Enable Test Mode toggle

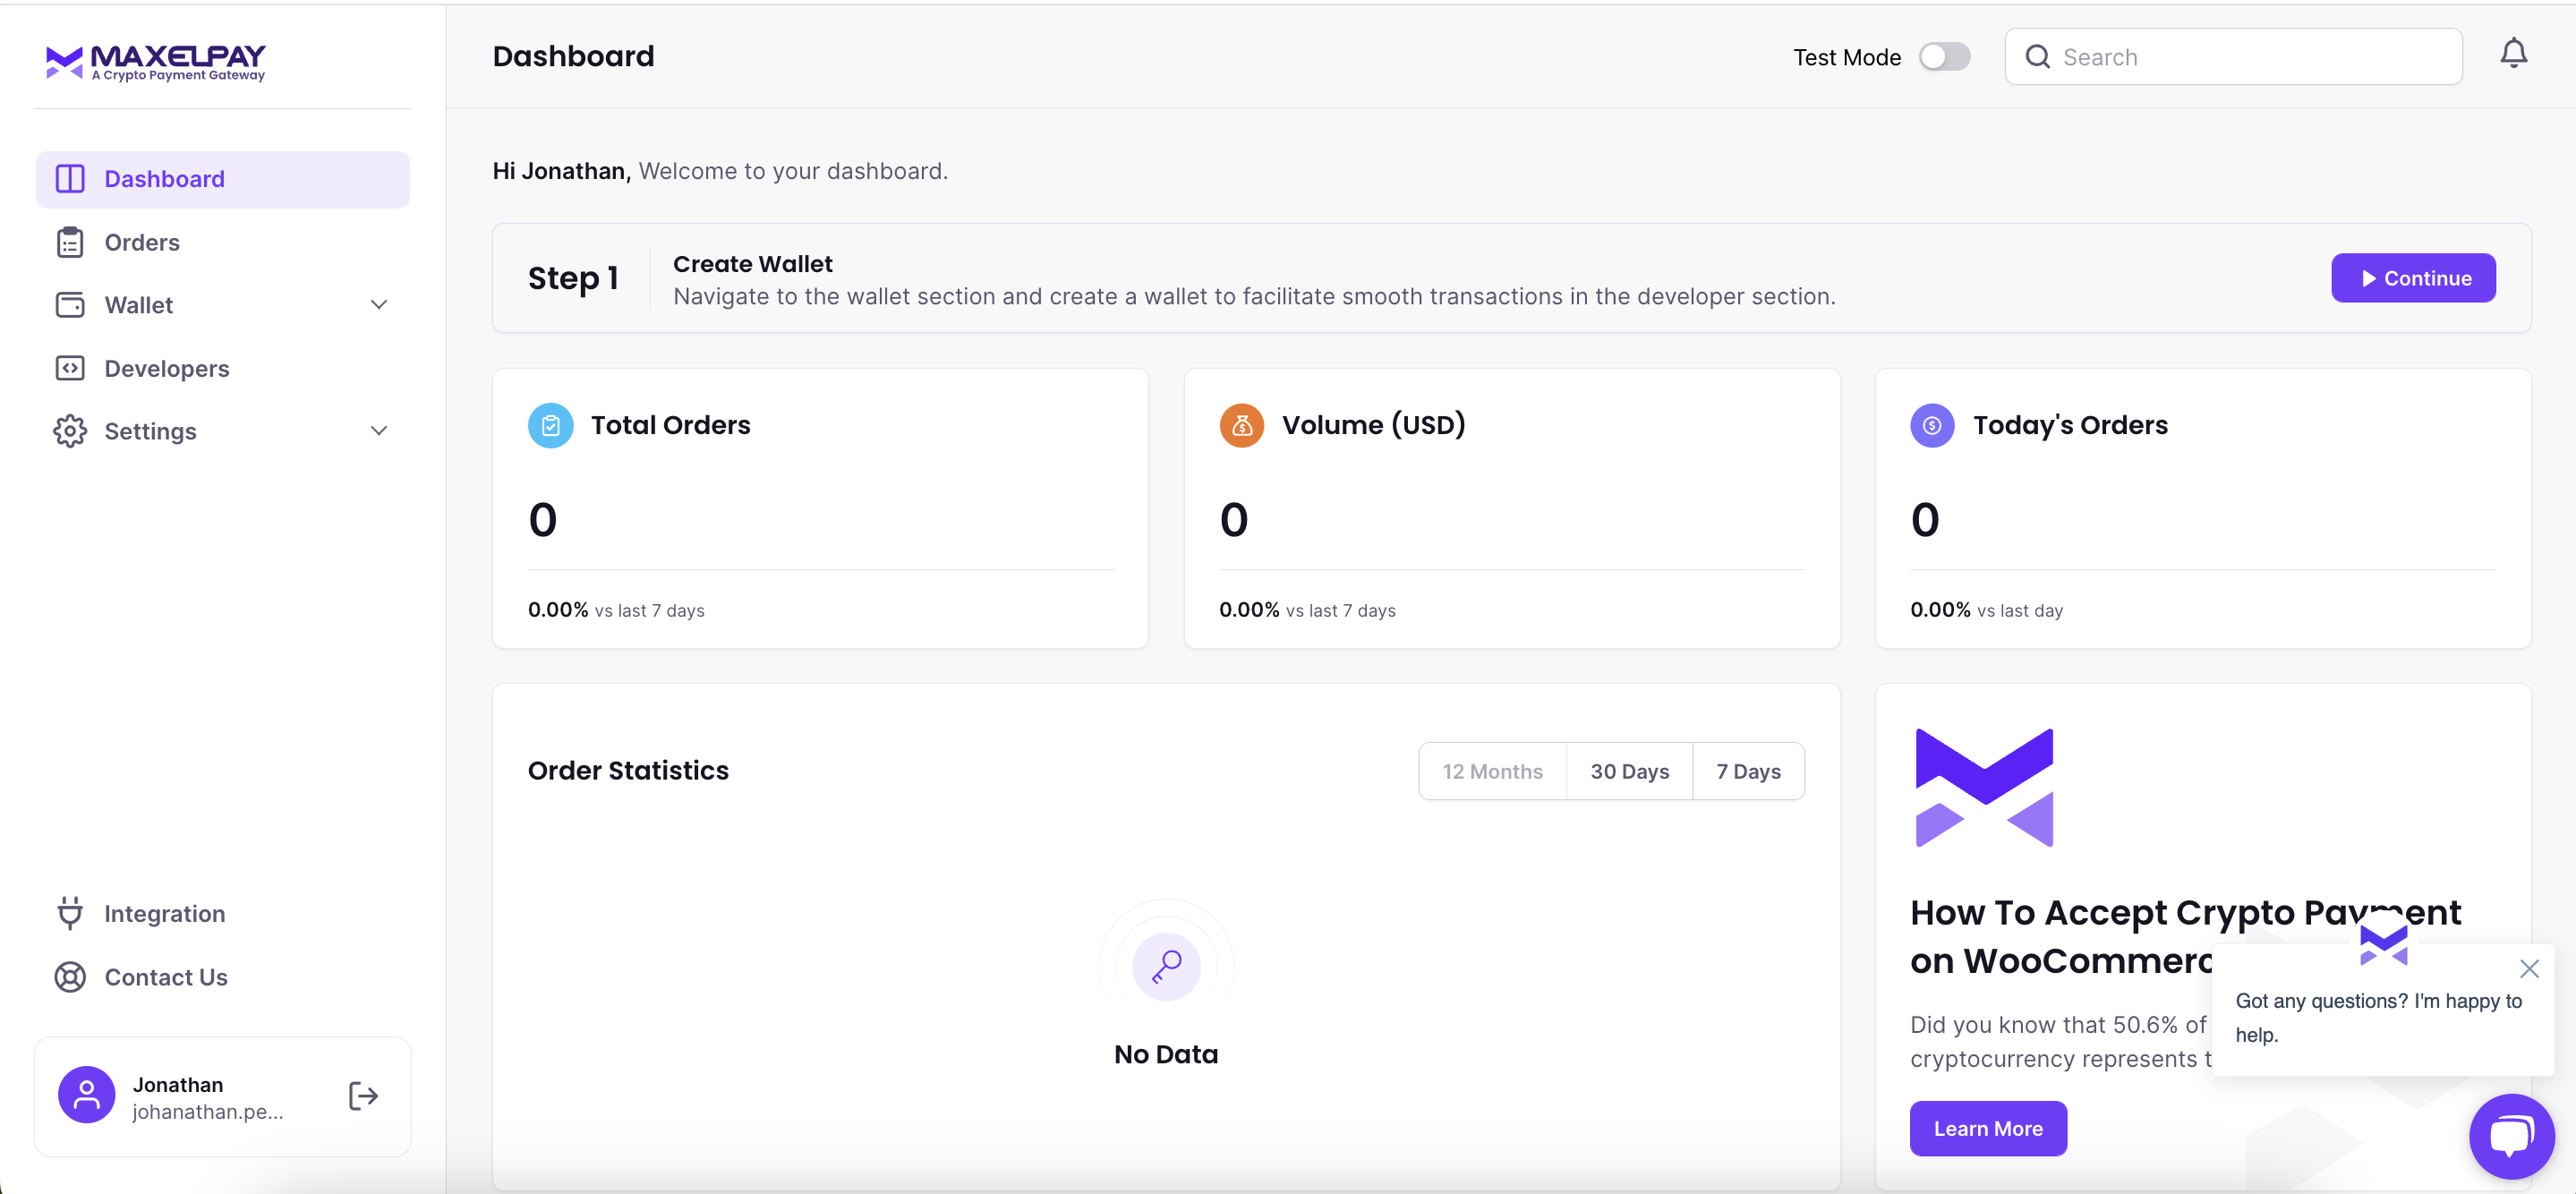tap(1944, 57)
